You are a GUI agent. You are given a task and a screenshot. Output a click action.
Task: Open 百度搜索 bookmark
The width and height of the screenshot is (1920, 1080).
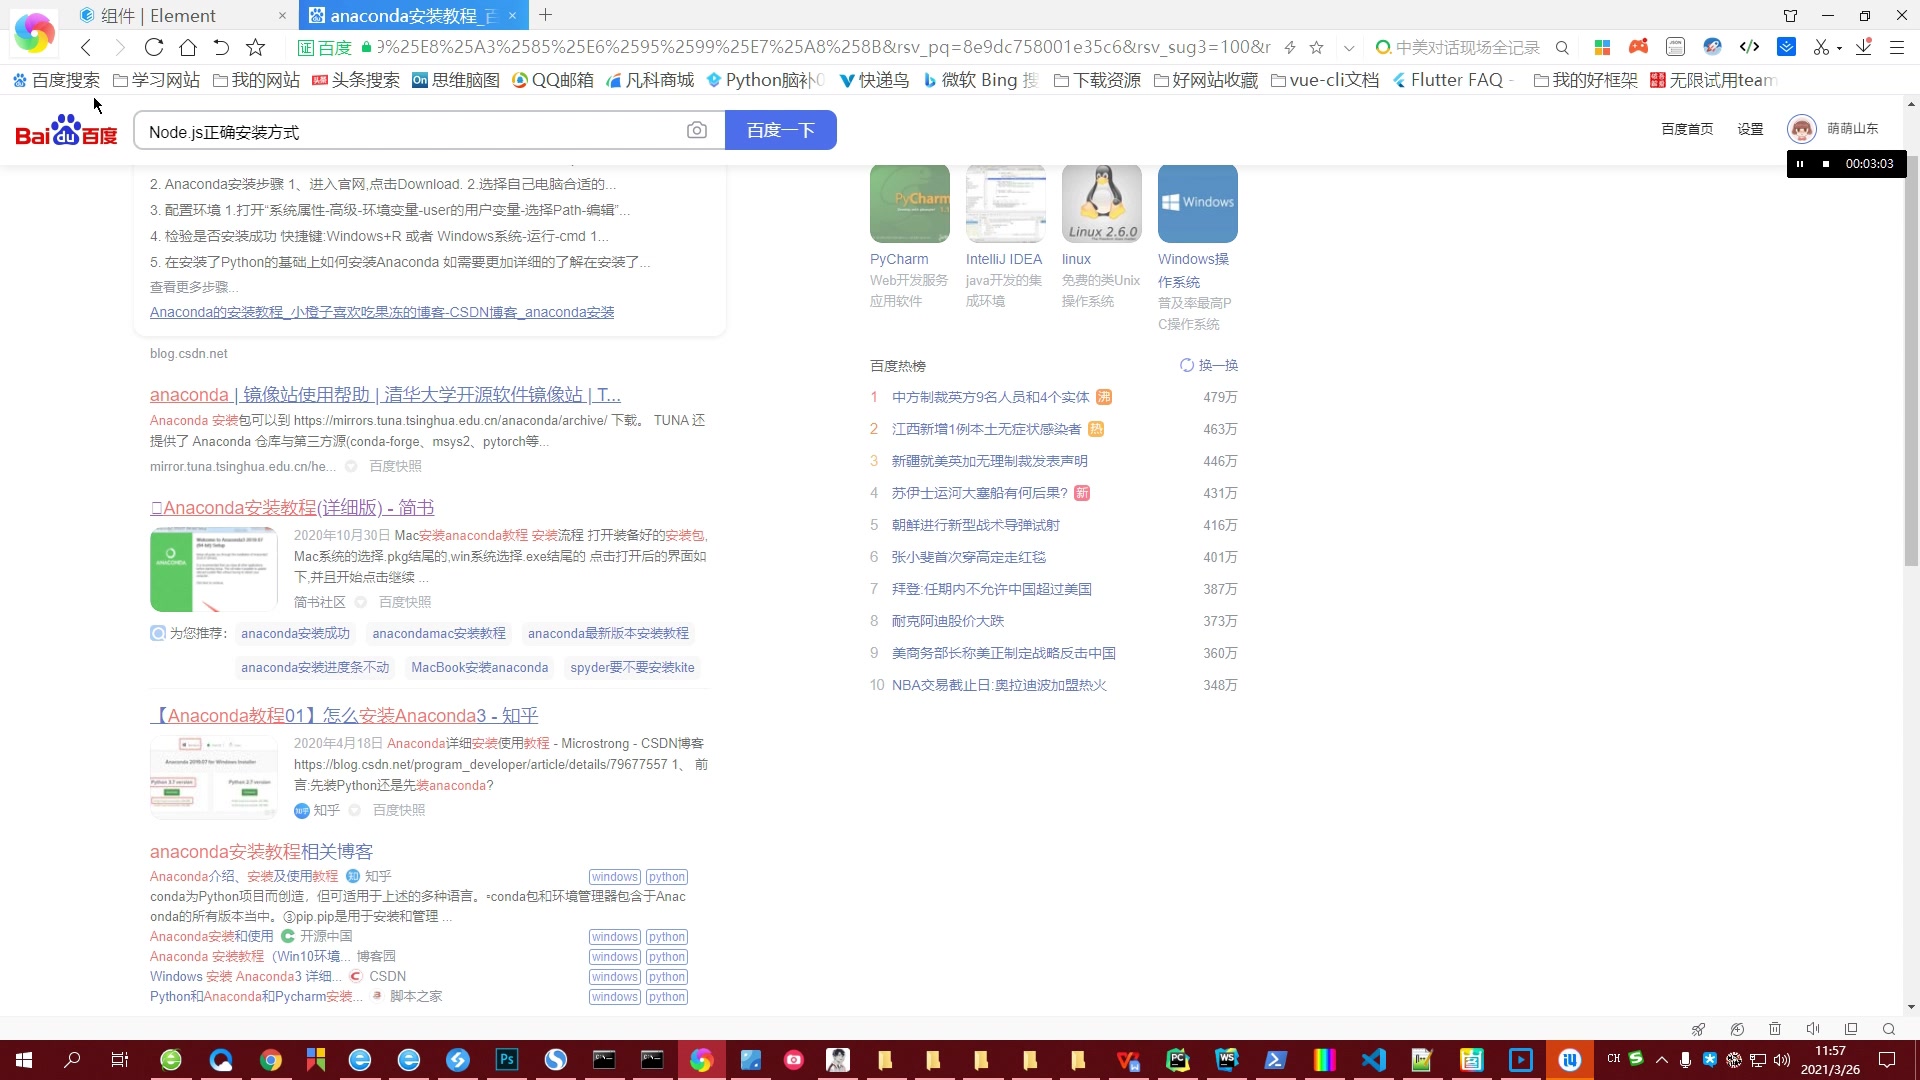[x=56, y=80]
